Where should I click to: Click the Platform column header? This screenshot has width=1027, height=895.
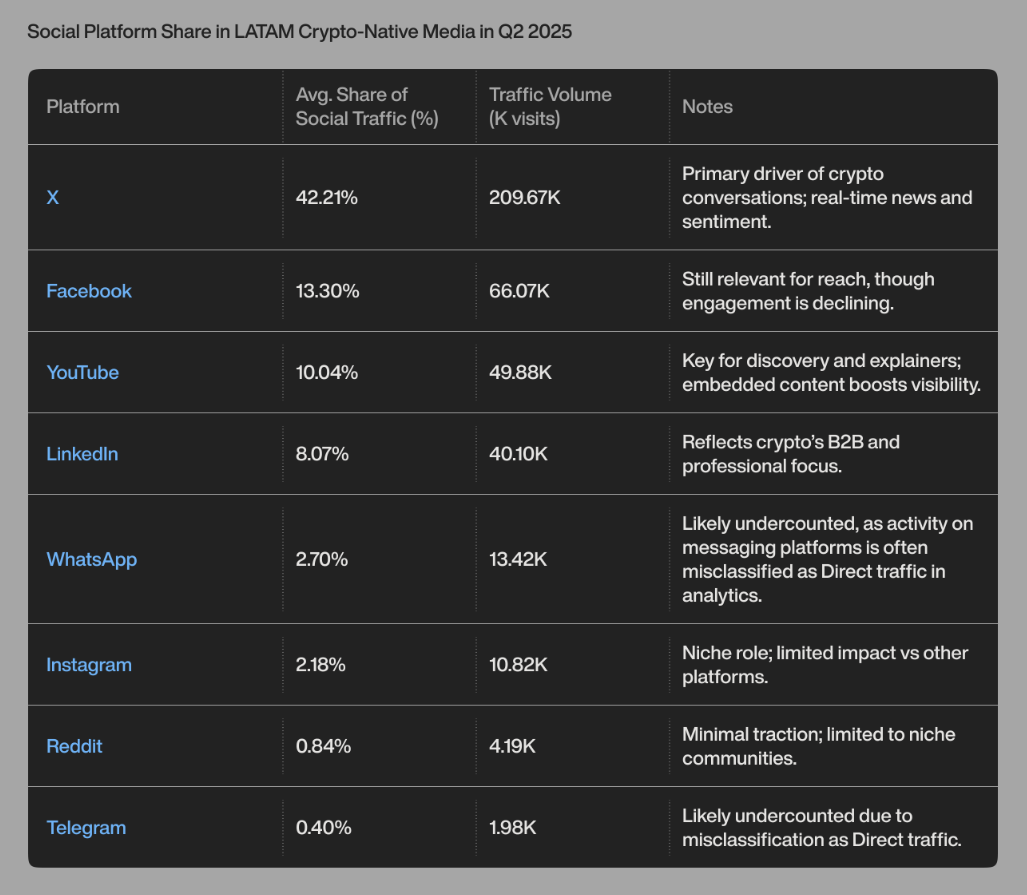[83, 107]
